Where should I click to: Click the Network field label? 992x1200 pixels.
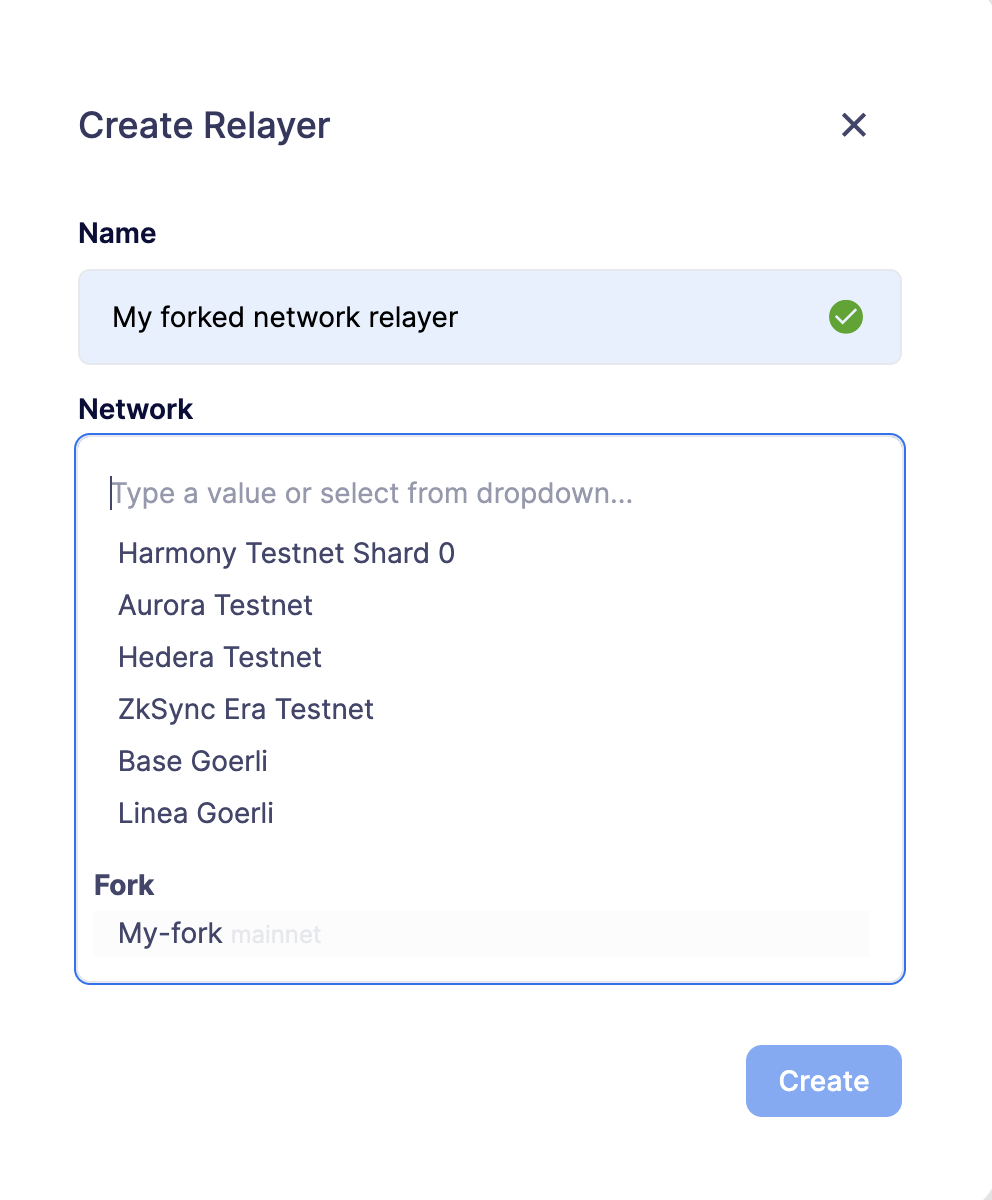coord(136,409)
